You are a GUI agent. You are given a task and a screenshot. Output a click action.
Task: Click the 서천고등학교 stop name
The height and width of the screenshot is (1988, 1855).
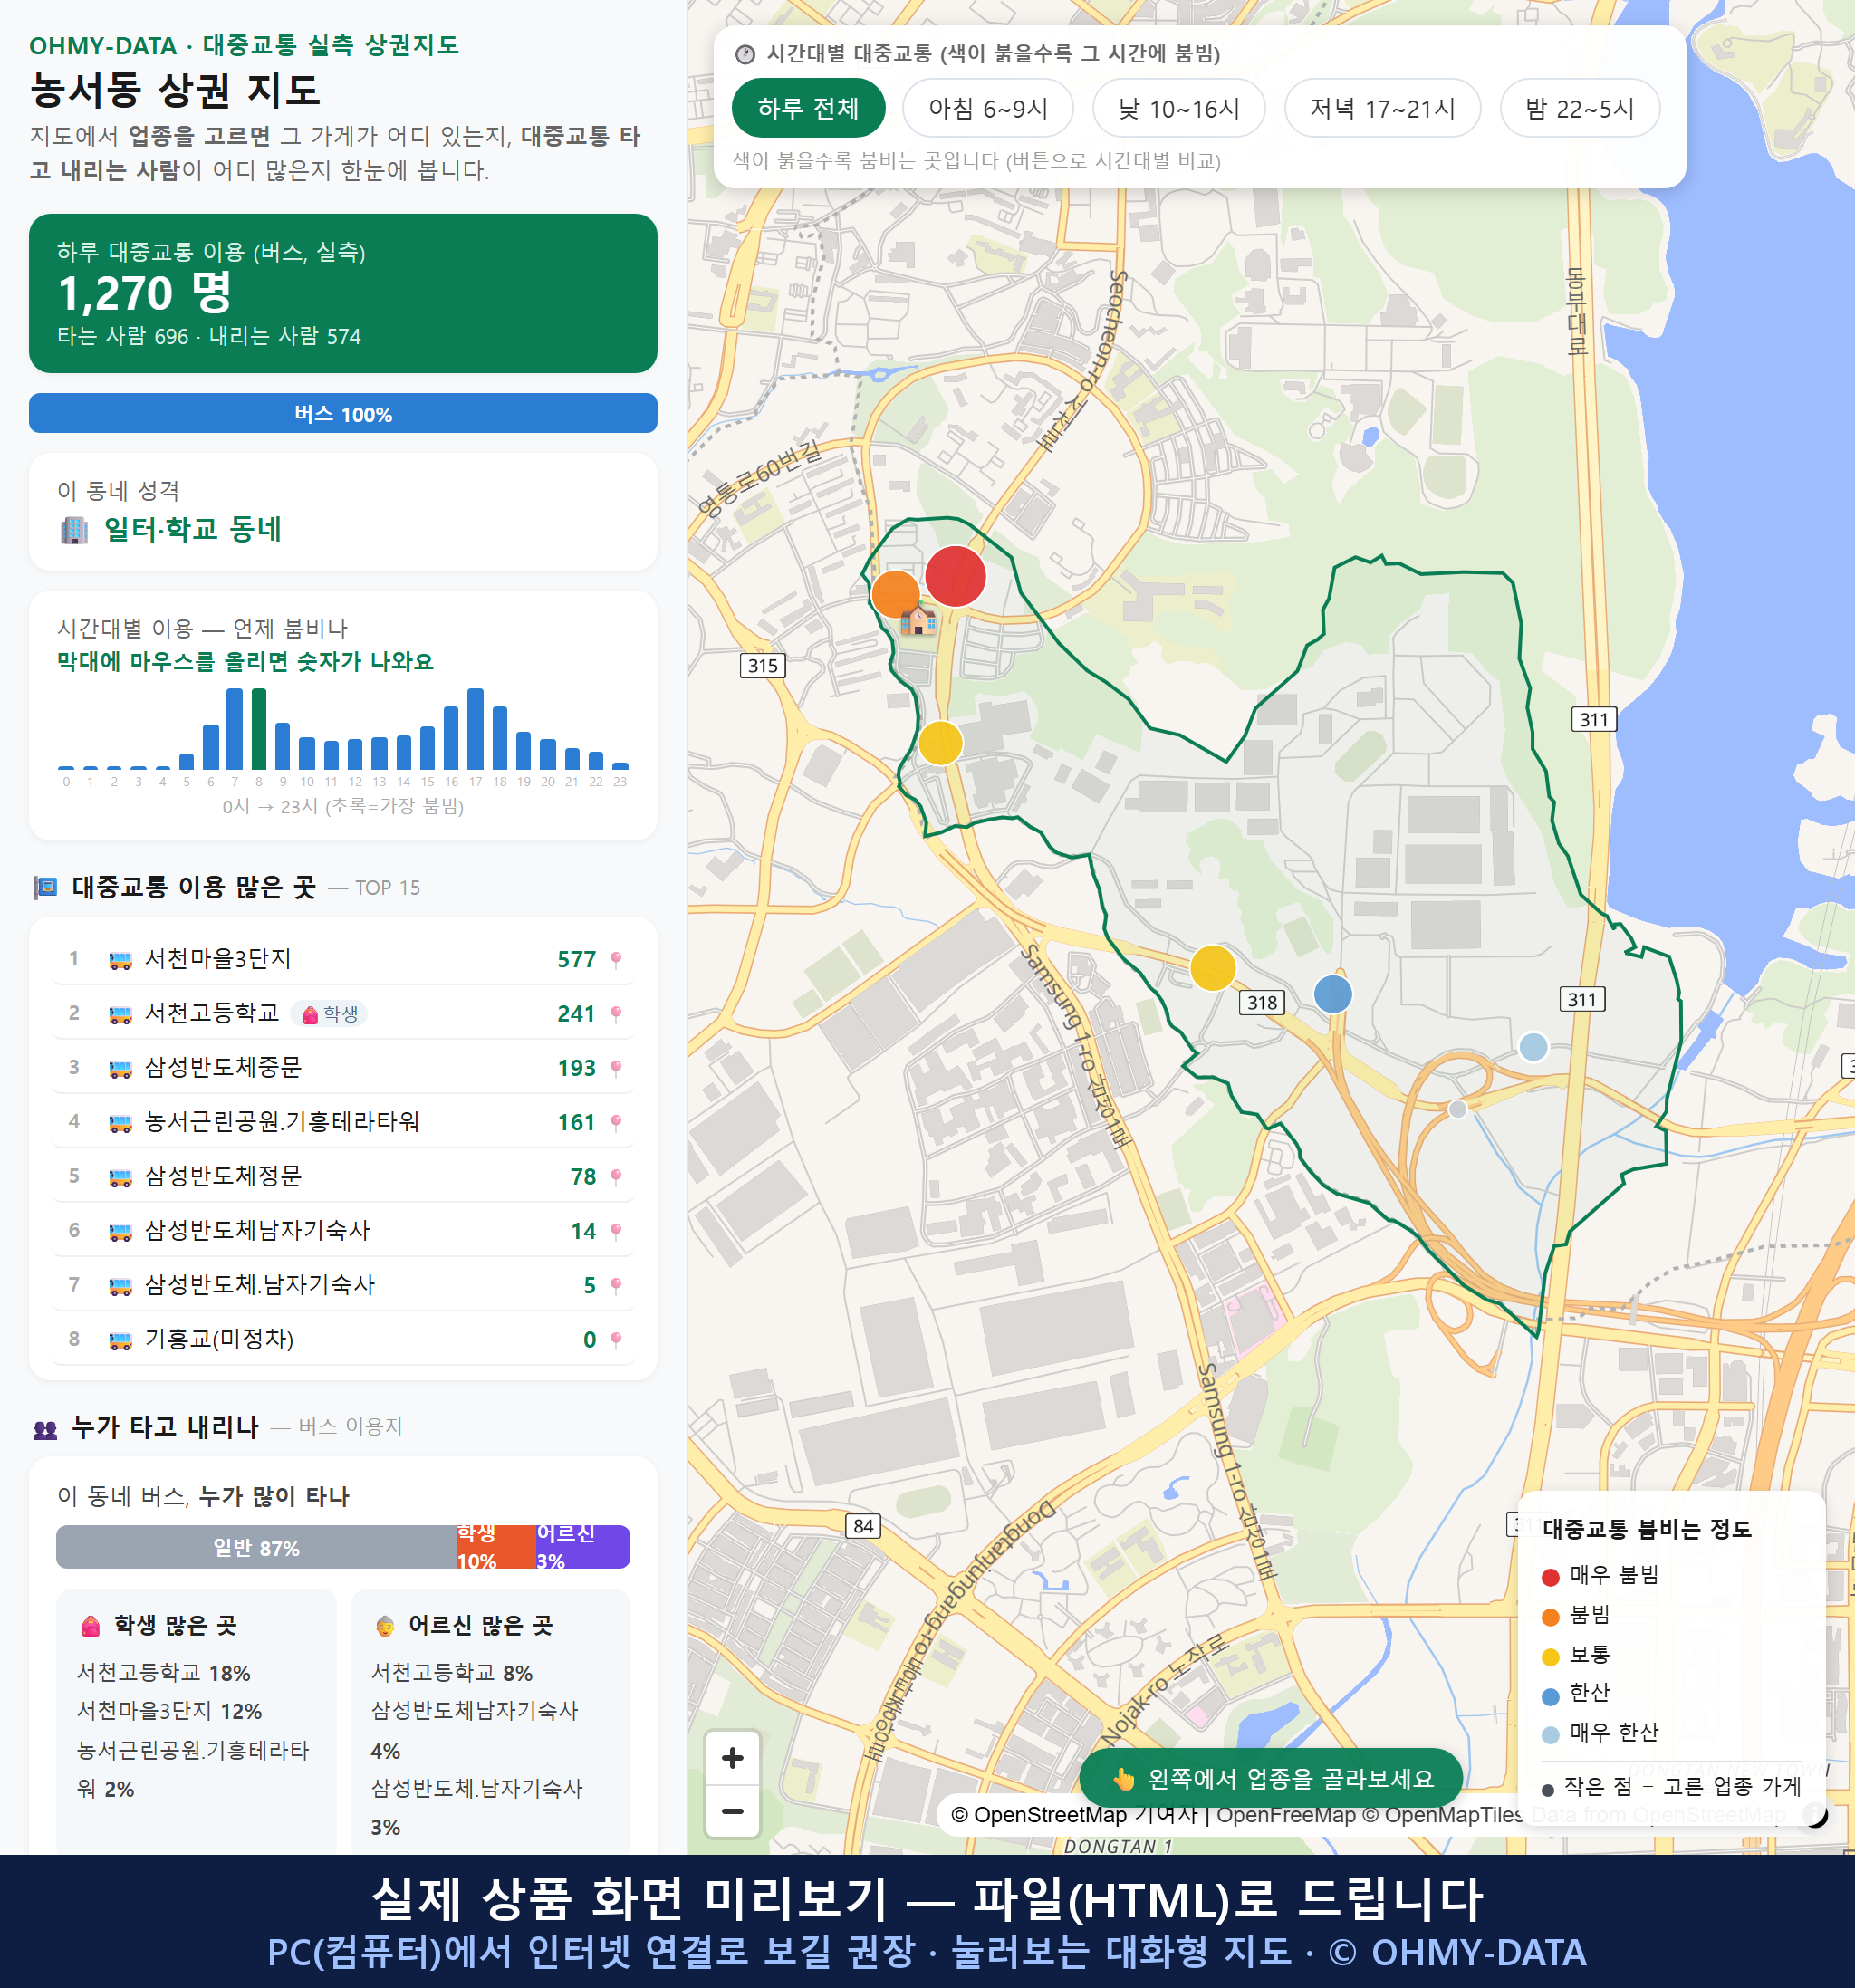click(x=212, y=1013)
